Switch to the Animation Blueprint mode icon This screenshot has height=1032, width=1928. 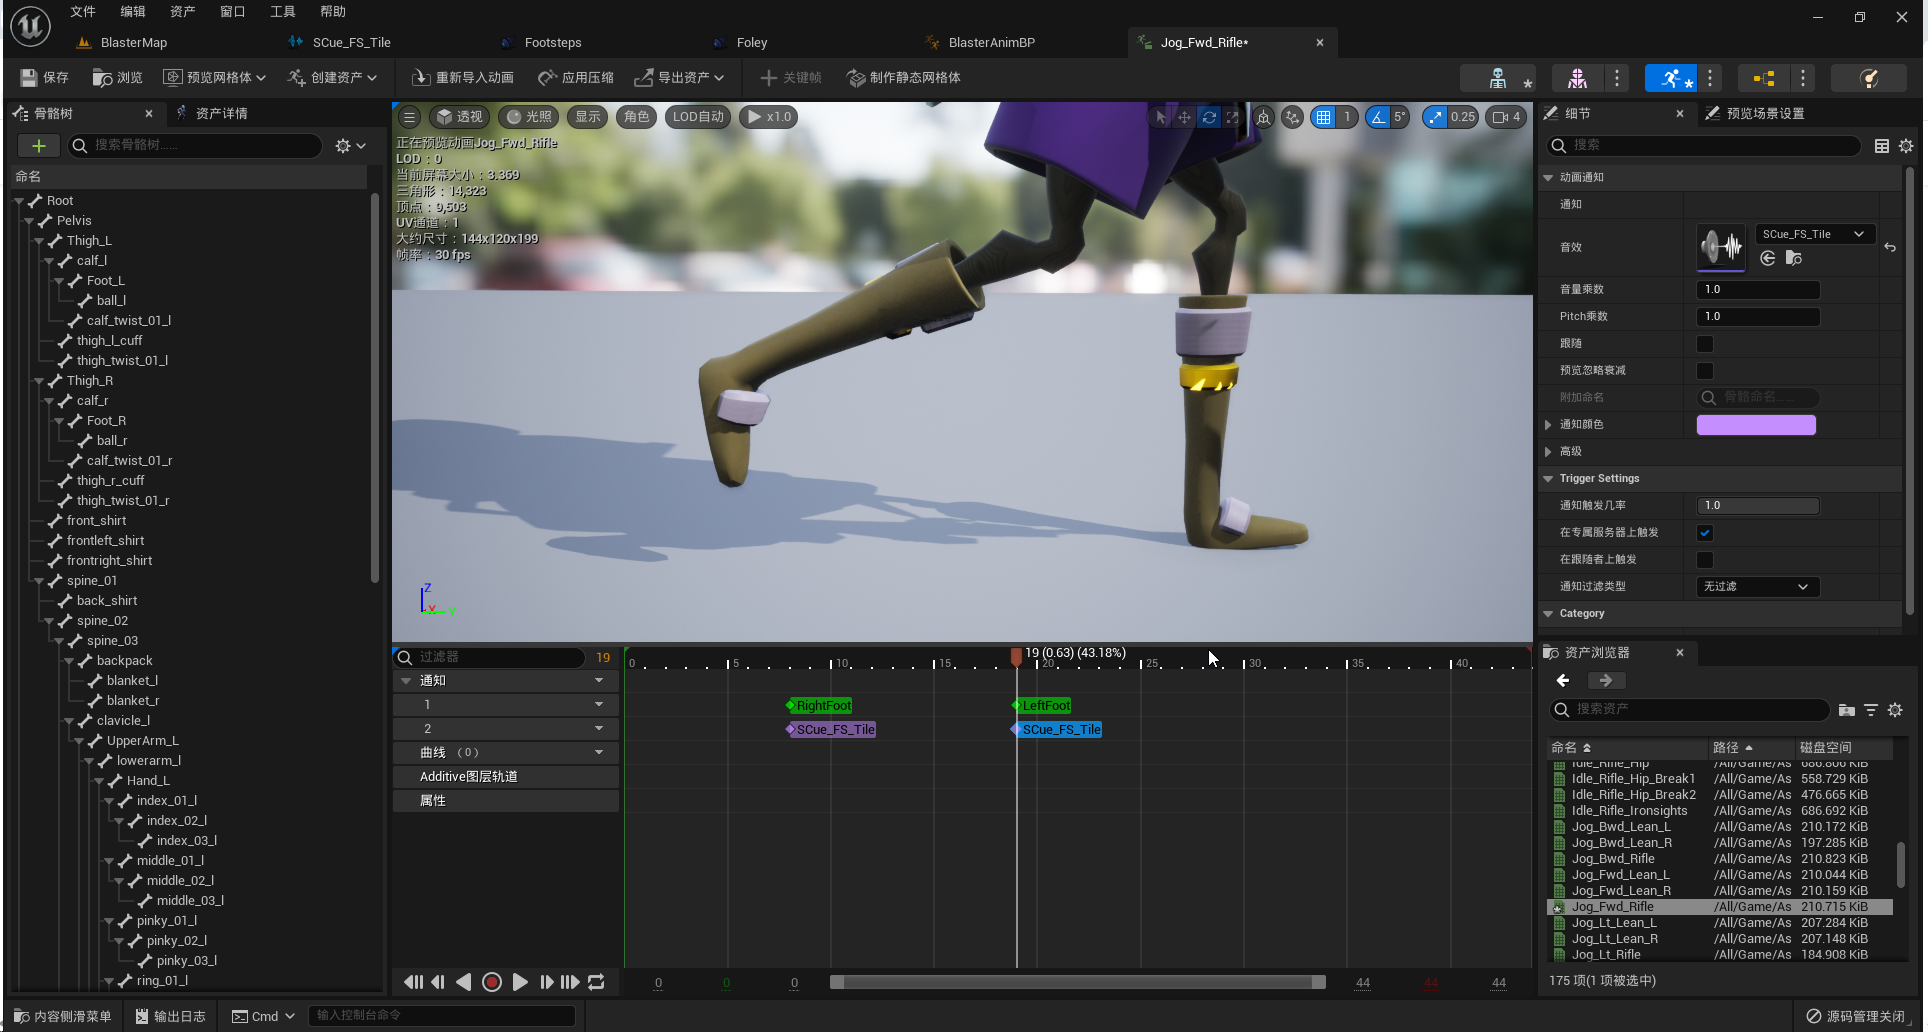(1764, 78)
